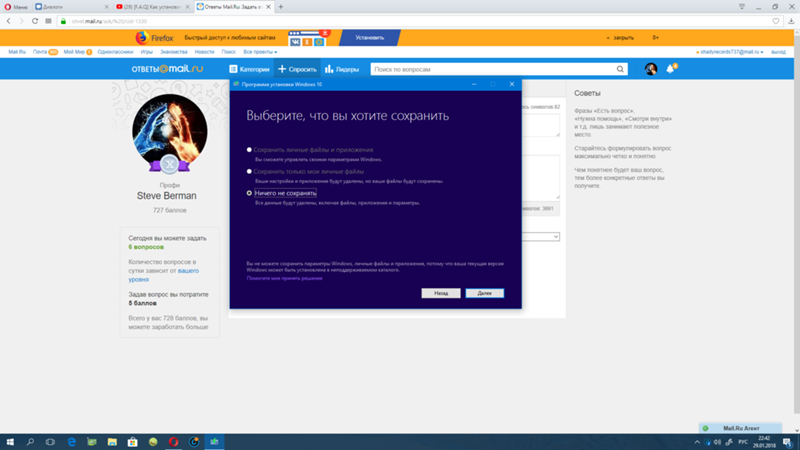Open 'Категории' in the blue menu

pyautogui.click(x=249, y=69)
